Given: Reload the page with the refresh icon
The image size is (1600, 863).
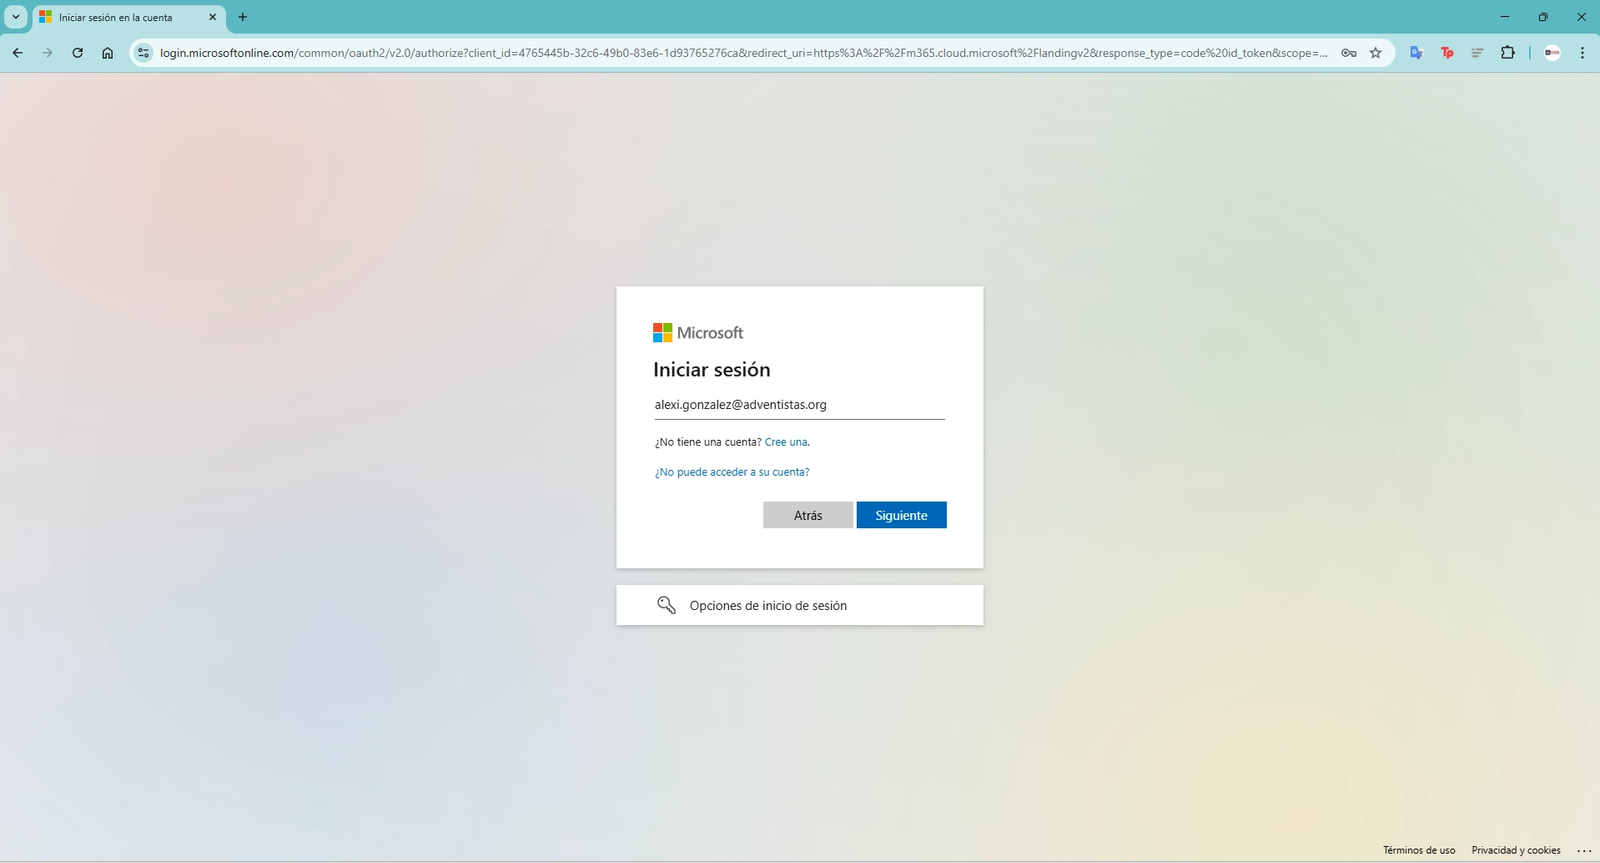Looking at the screenshot, I should tap(77, 53).
